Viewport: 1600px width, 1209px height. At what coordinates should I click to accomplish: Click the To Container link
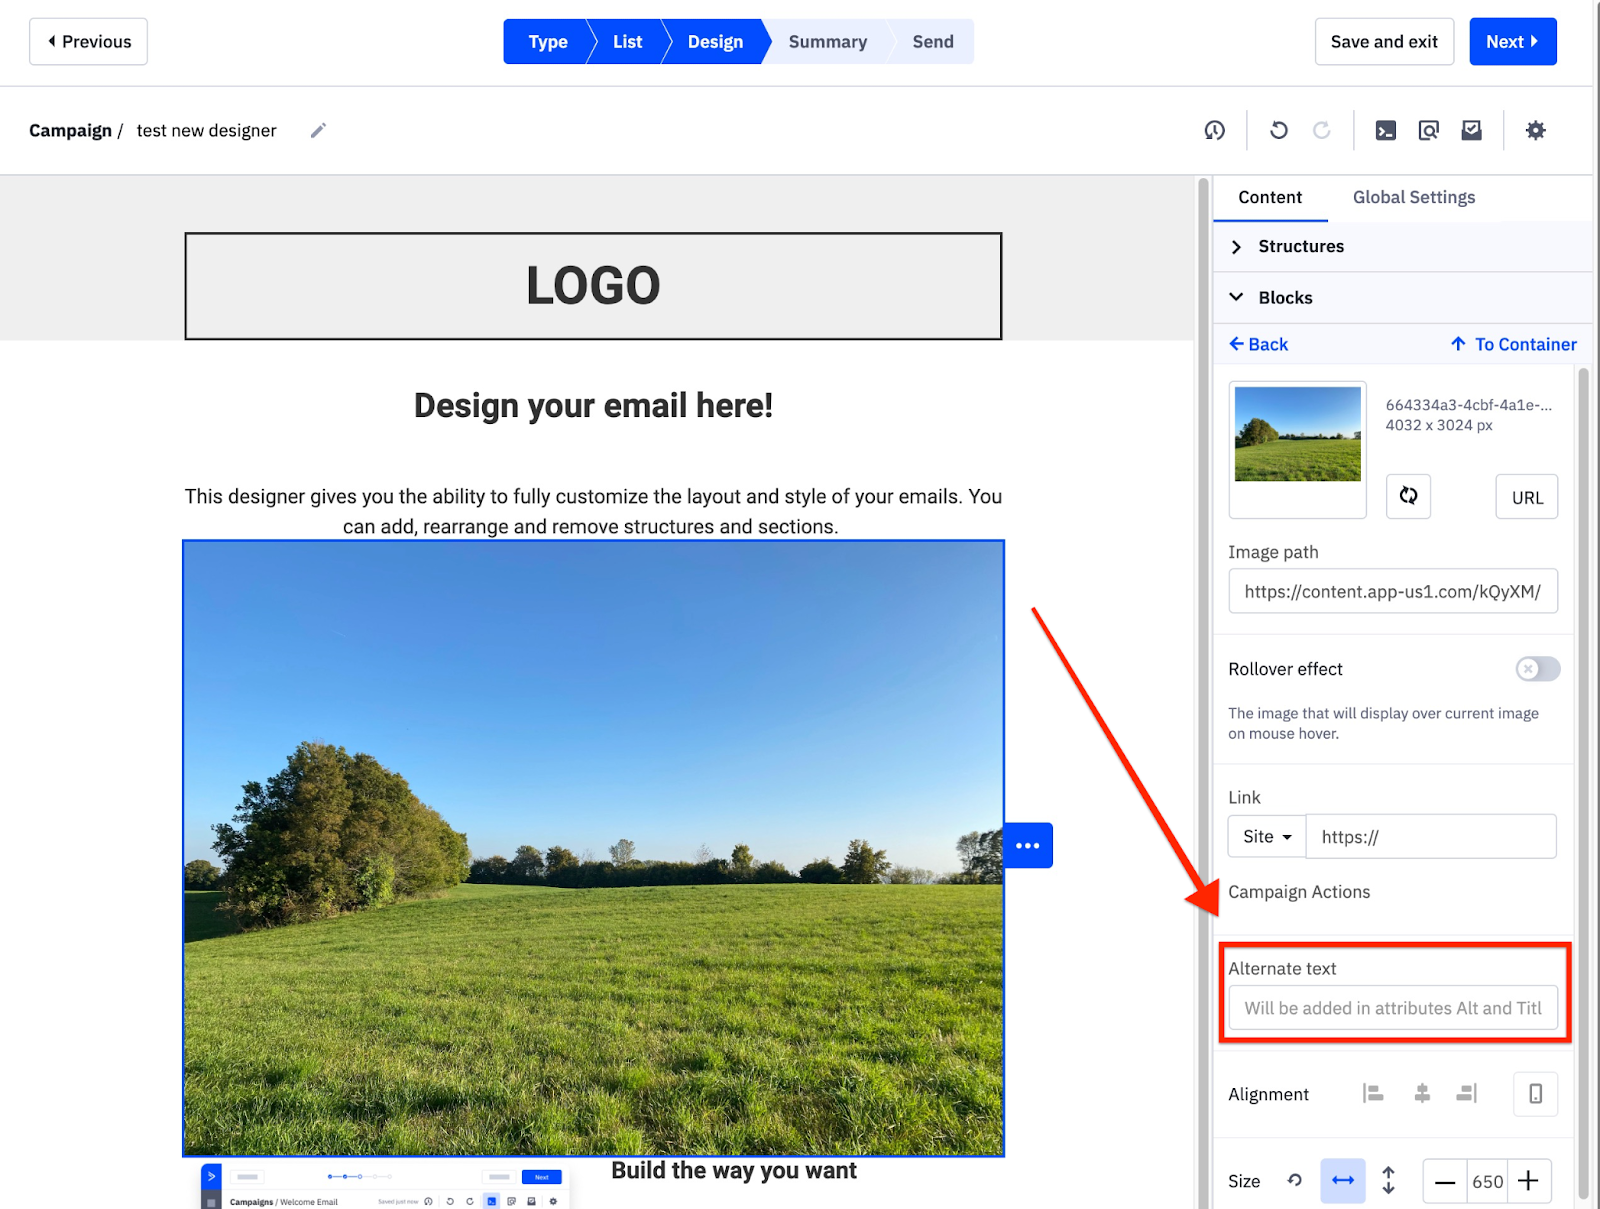(x=1514, y=345)
